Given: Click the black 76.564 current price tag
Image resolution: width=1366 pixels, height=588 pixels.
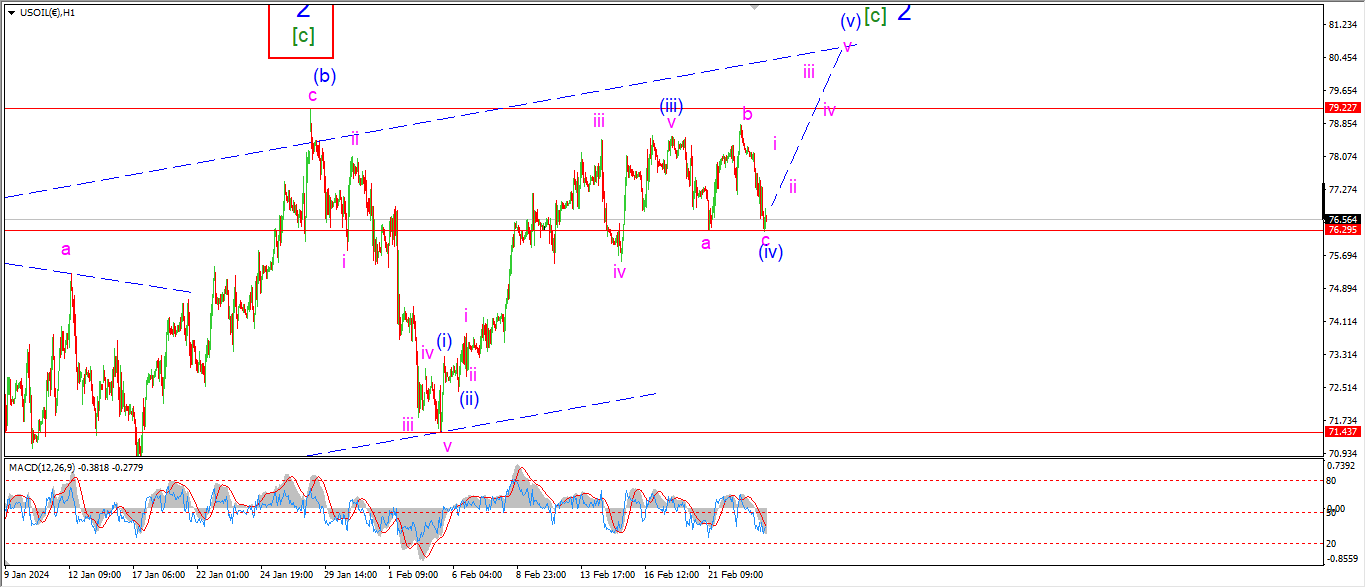Looking at the screenshot, I should tap(1340, 219).
